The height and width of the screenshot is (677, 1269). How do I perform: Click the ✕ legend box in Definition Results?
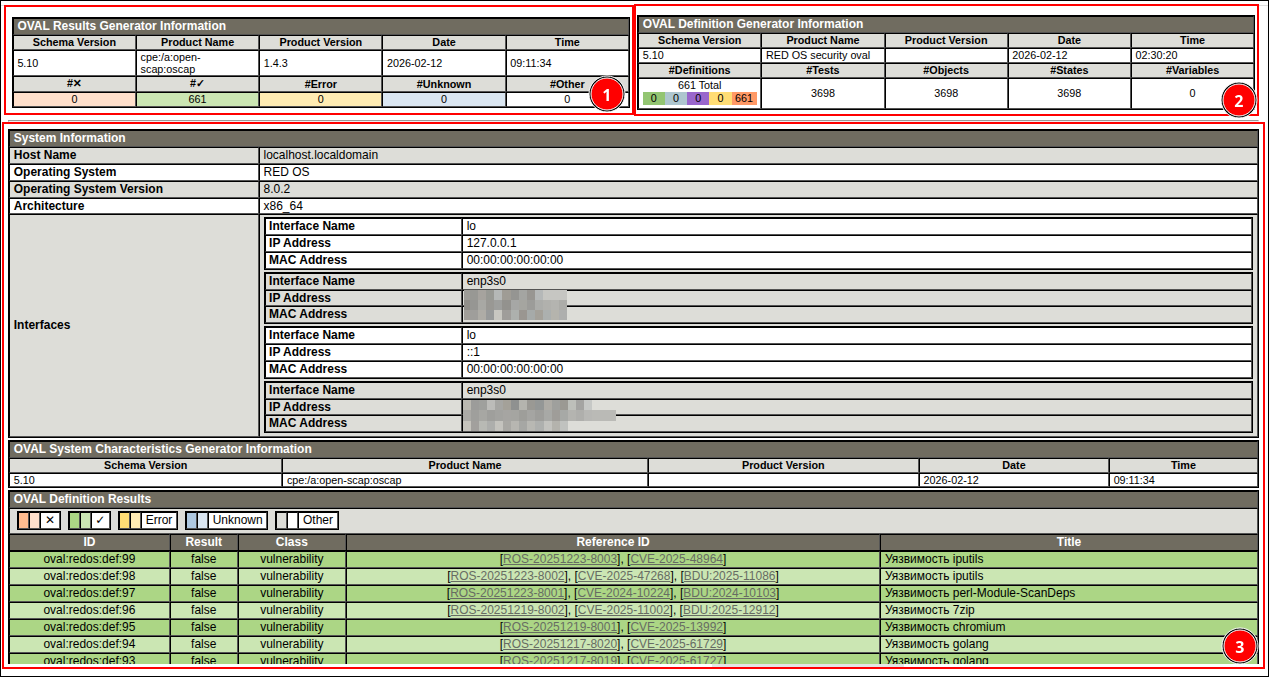pos(40,520)
